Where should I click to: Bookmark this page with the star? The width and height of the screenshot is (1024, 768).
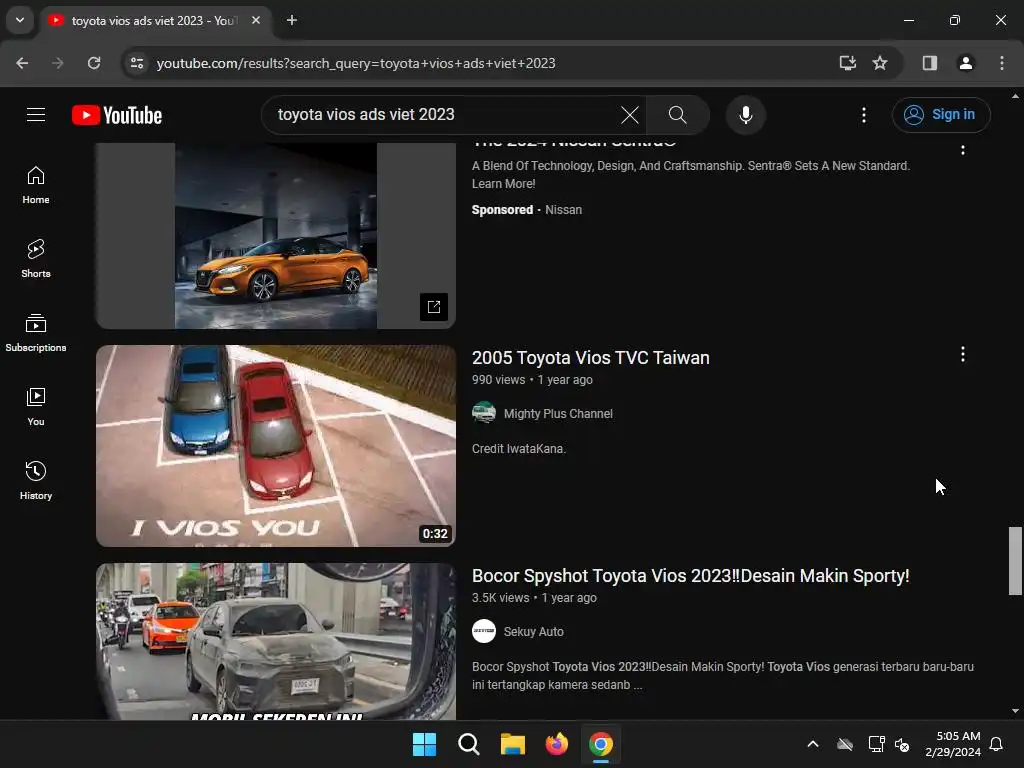pyautogui.click(x=880, y=63)
